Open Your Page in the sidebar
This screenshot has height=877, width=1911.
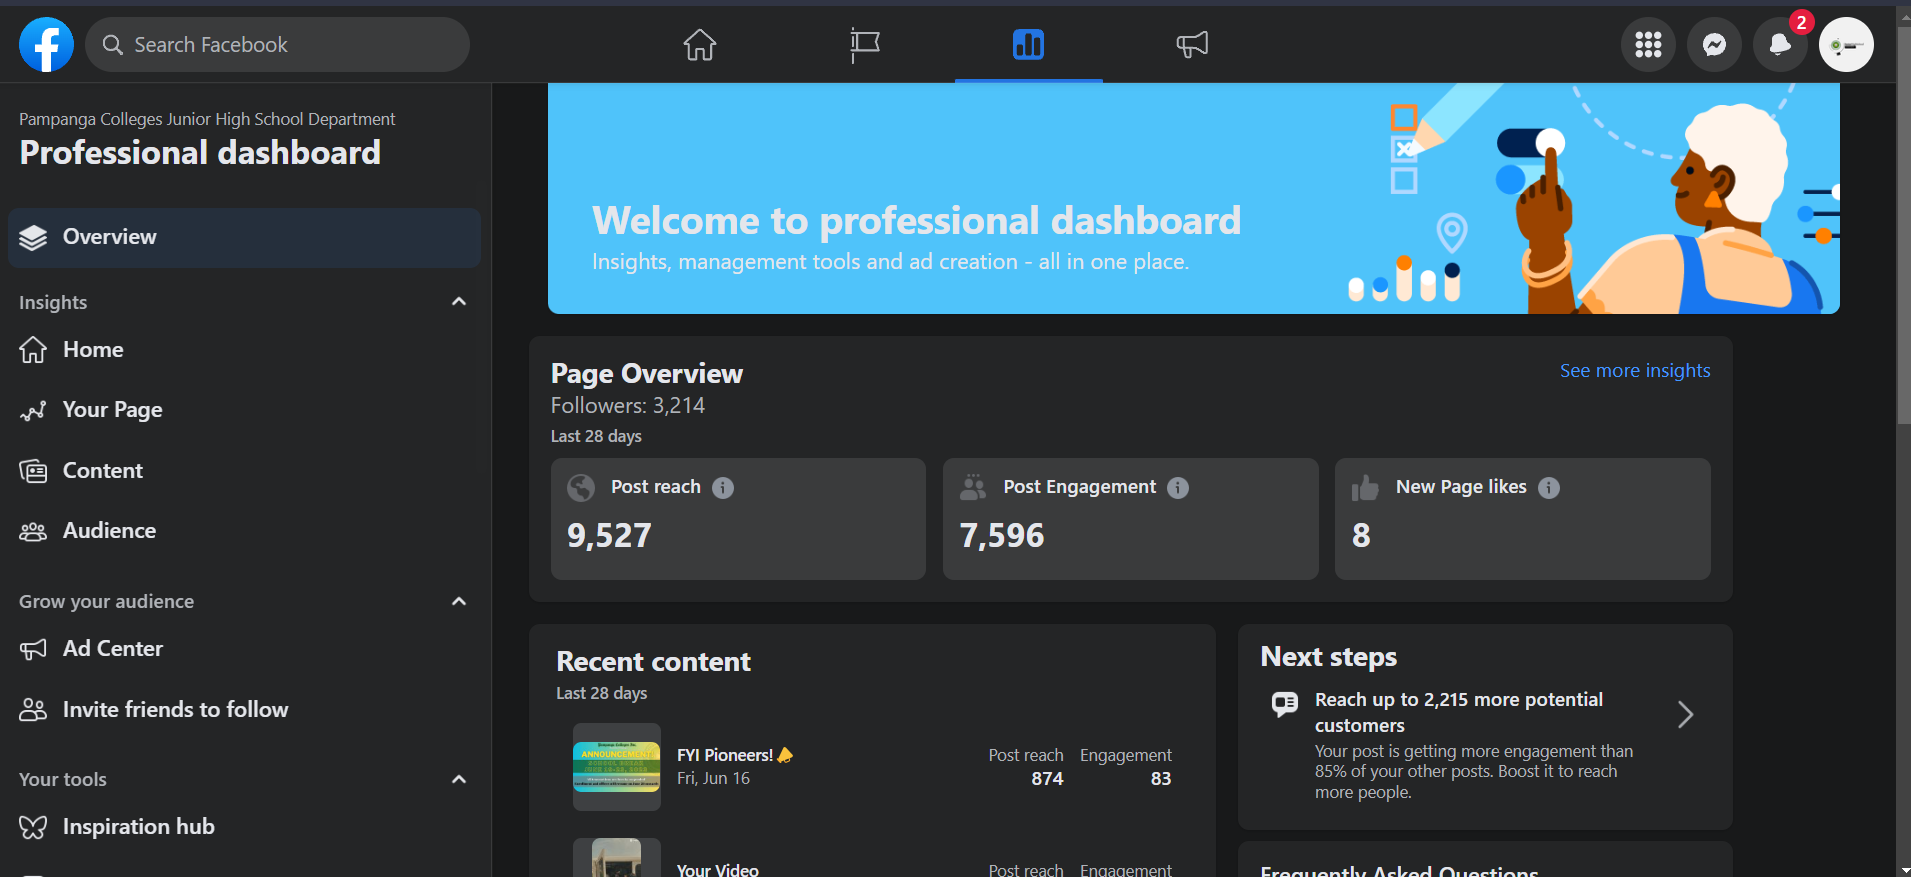[244, 410]
